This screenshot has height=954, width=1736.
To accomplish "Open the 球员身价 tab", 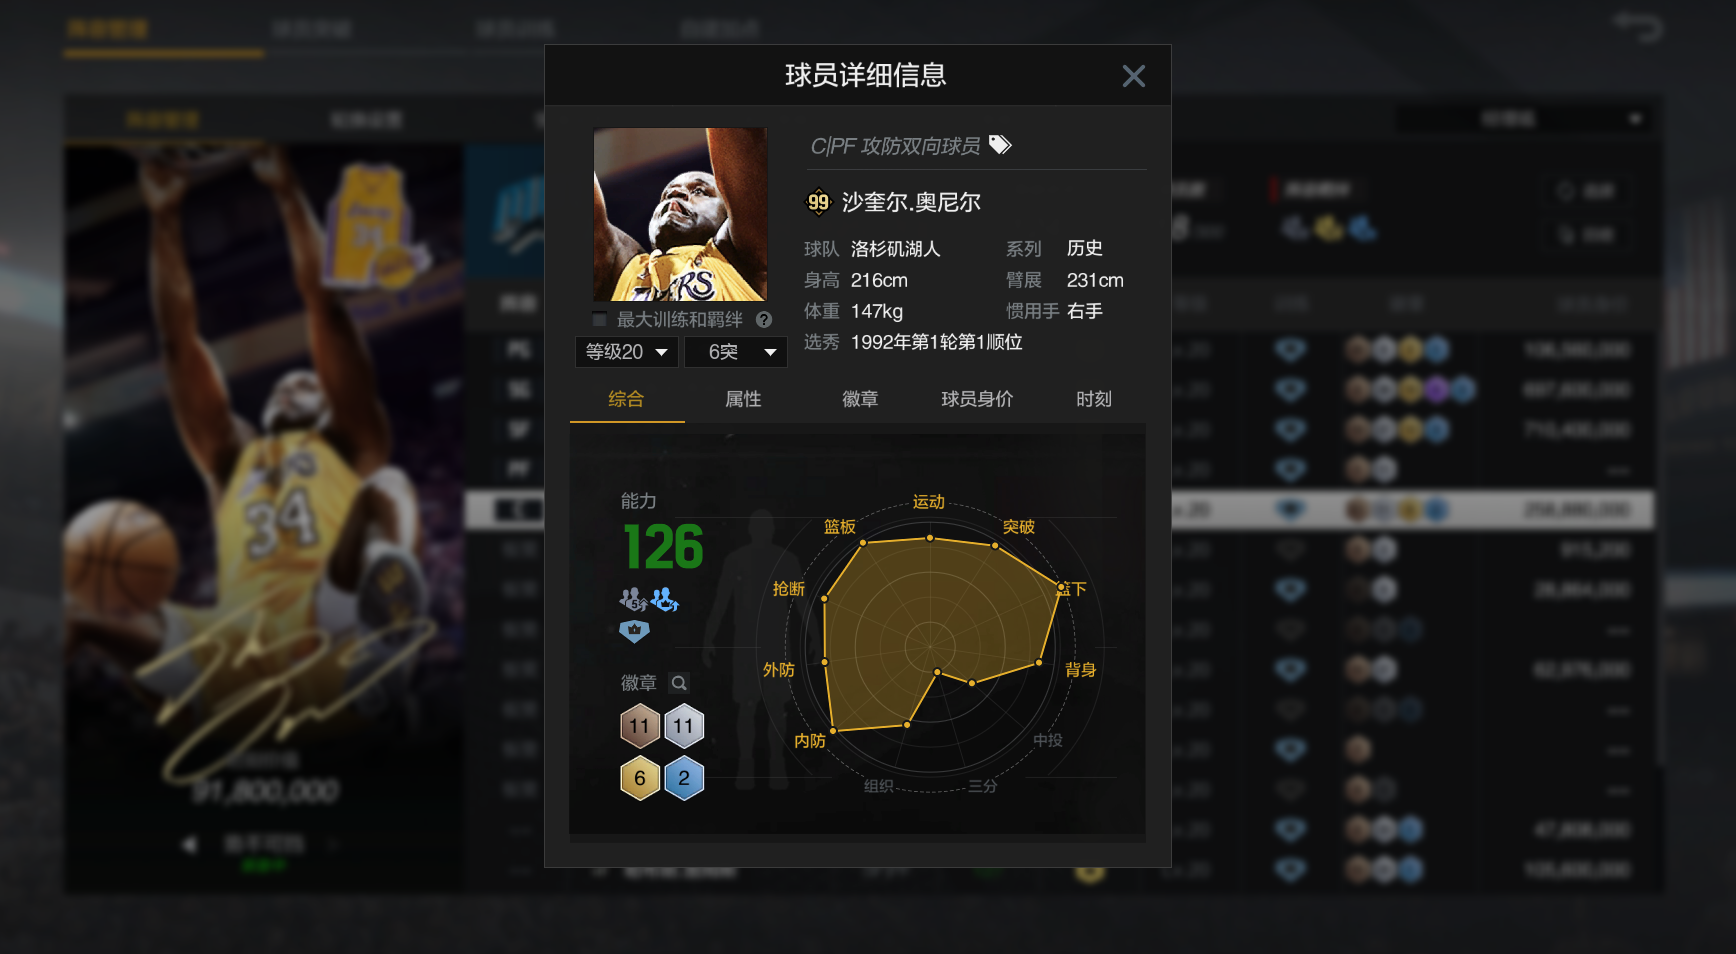I will pyautogui.click(x=977, y=399).
